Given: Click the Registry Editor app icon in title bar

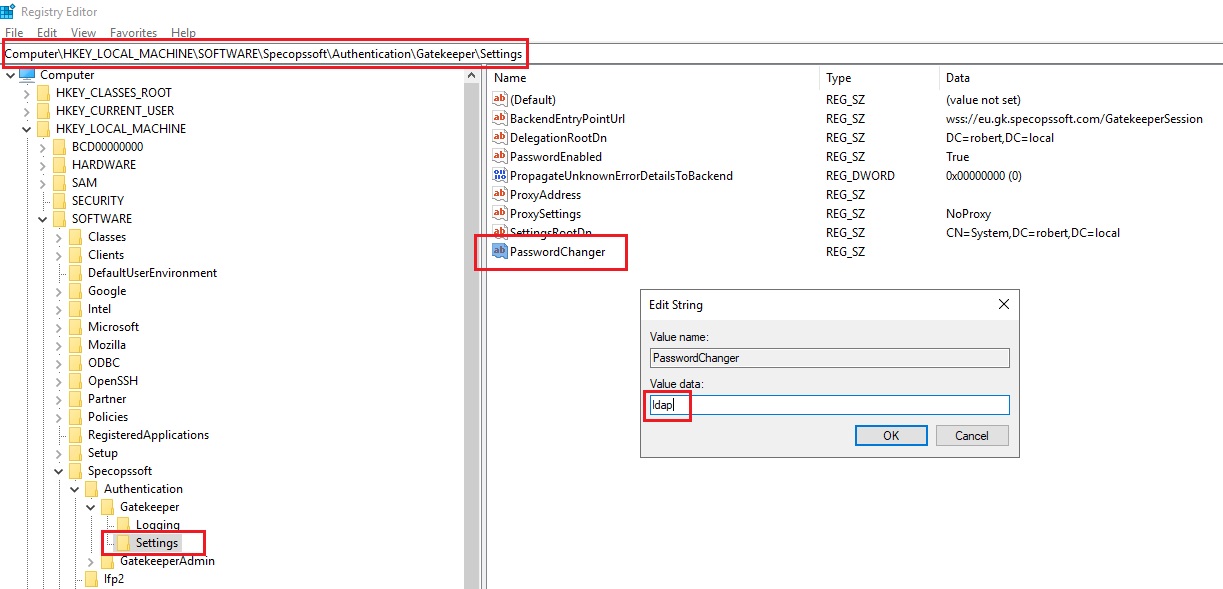Looking at the screenshot, I should (x=8, y=11).
